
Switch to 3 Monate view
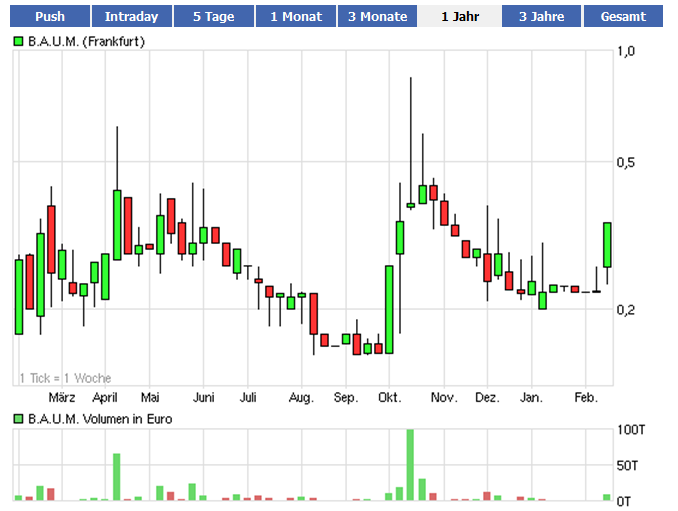click(377, 16)
